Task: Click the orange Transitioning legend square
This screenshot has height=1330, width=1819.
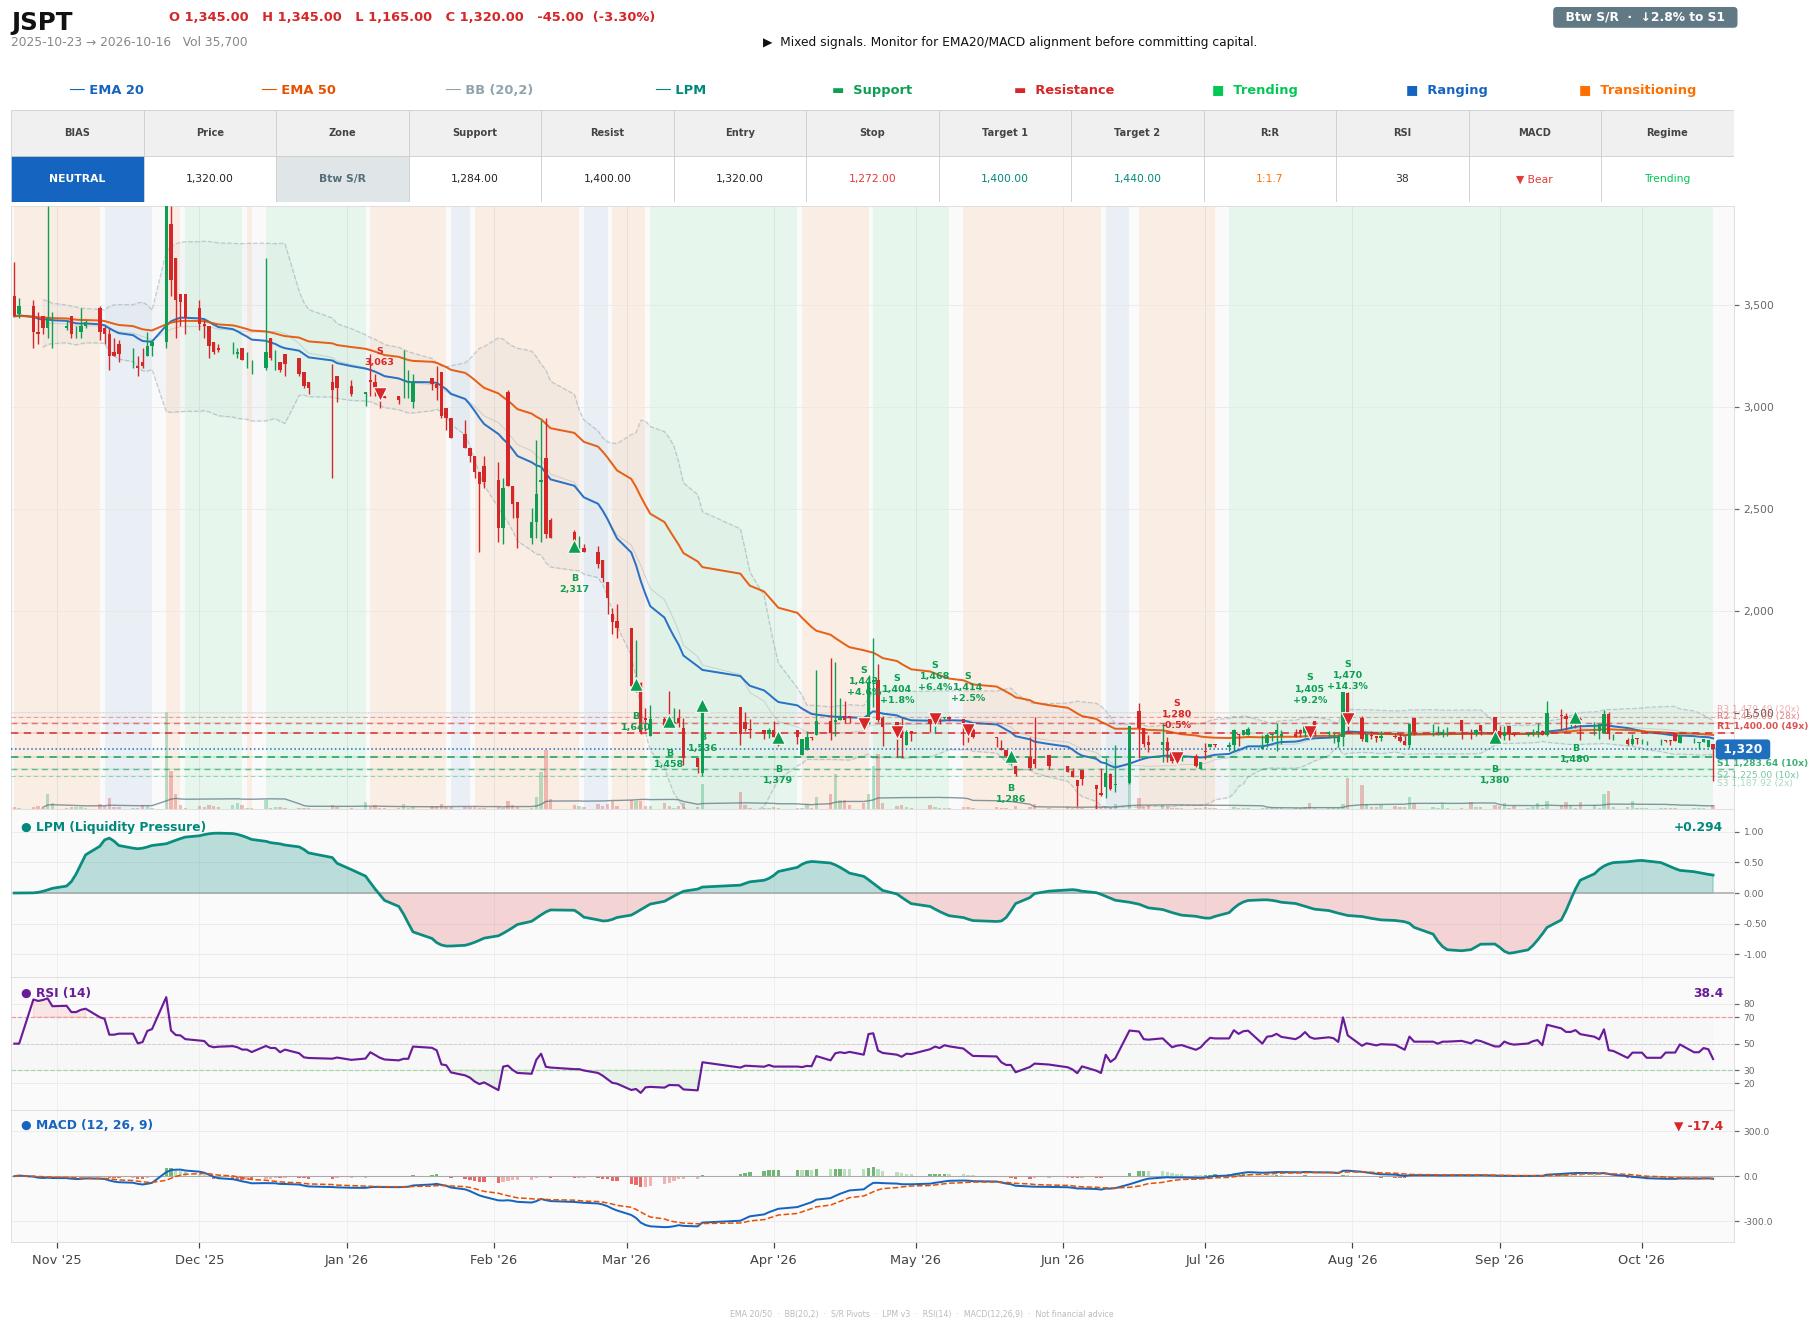Action: click(1585, 91)
